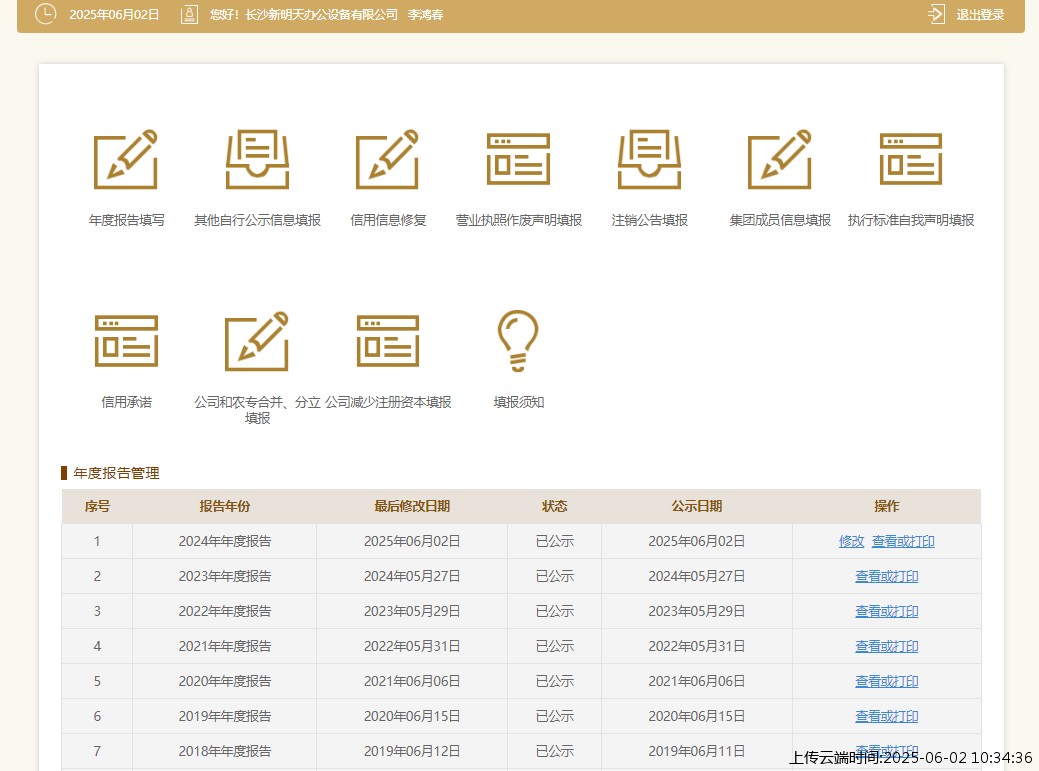The height and width of the screenshot is (771, 1039).
Task: Click the 填报须知 label
Action: [518, 402]
